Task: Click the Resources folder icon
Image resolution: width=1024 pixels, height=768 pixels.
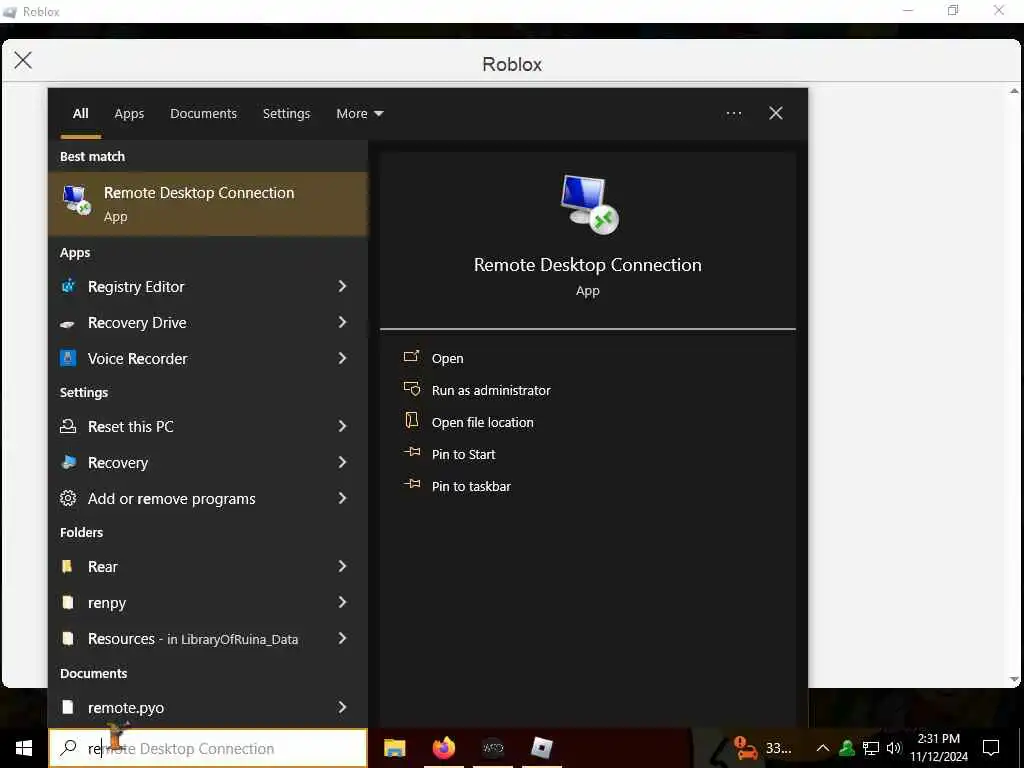Action: click(x=67, y=638)
